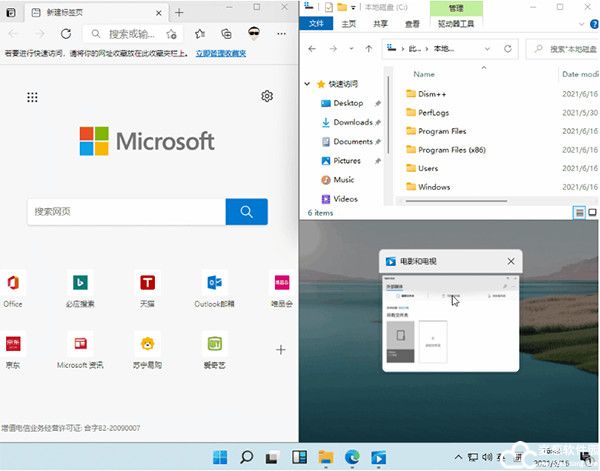Open Edge favorites star icon
The image size is (600, 471).
(x=199, y=34)
